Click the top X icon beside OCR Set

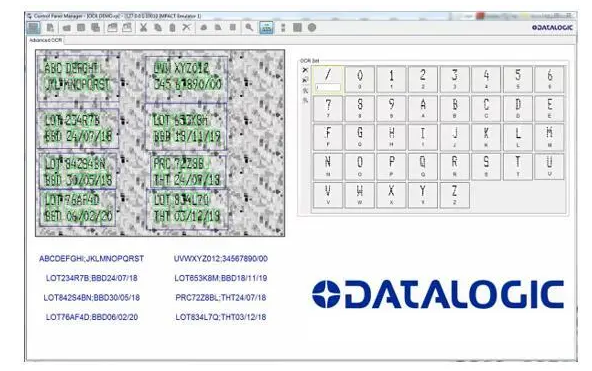tap(305, 70)
